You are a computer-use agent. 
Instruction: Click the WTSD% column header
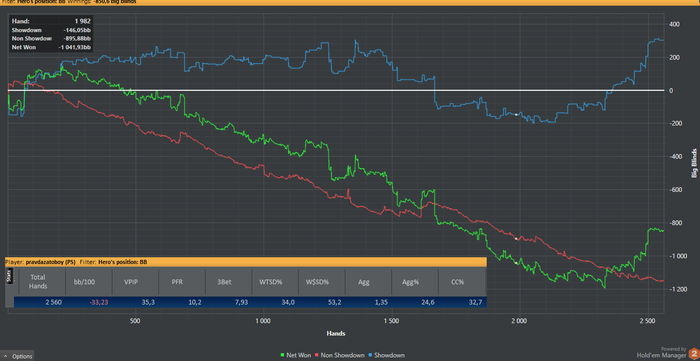[x=275, y=282]
